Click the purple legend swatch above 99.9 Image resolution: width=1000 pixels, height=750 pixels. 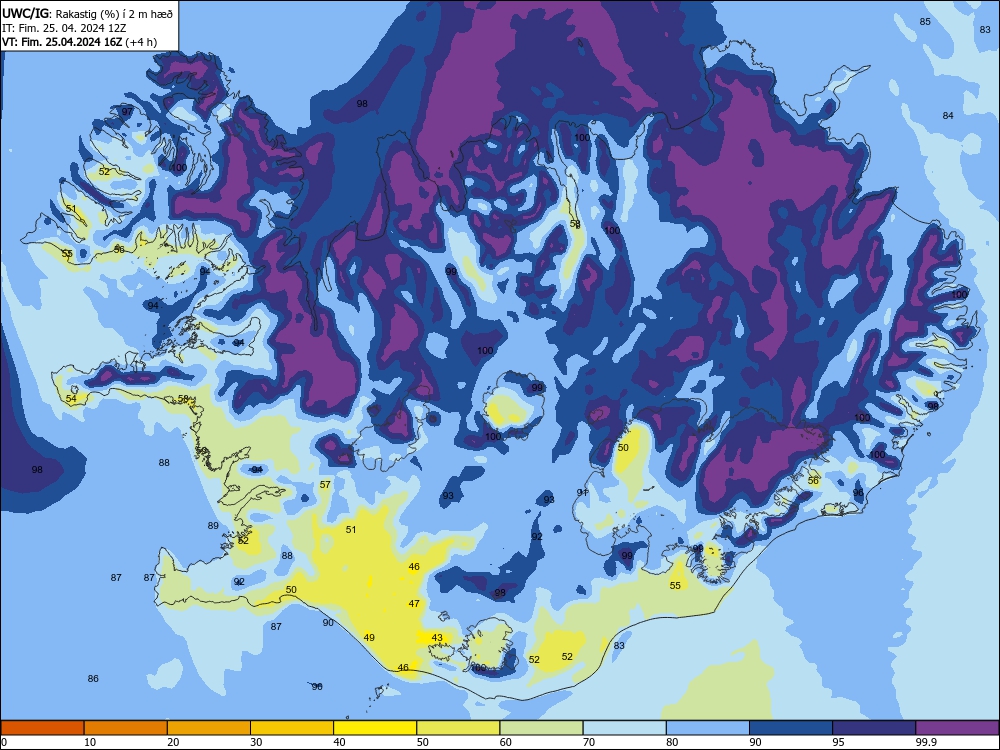point(957,728)
